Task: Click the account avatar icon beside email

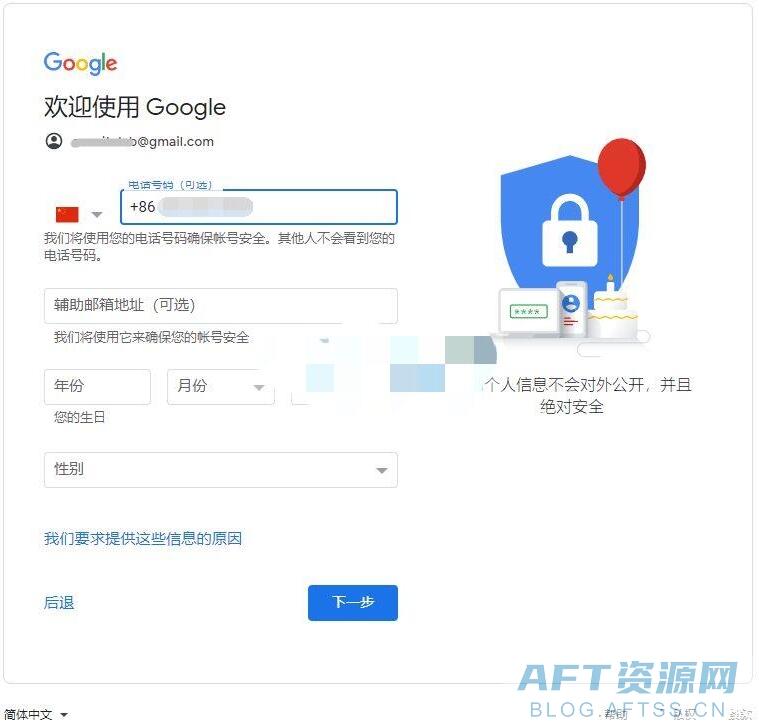Action: (54, 141)
